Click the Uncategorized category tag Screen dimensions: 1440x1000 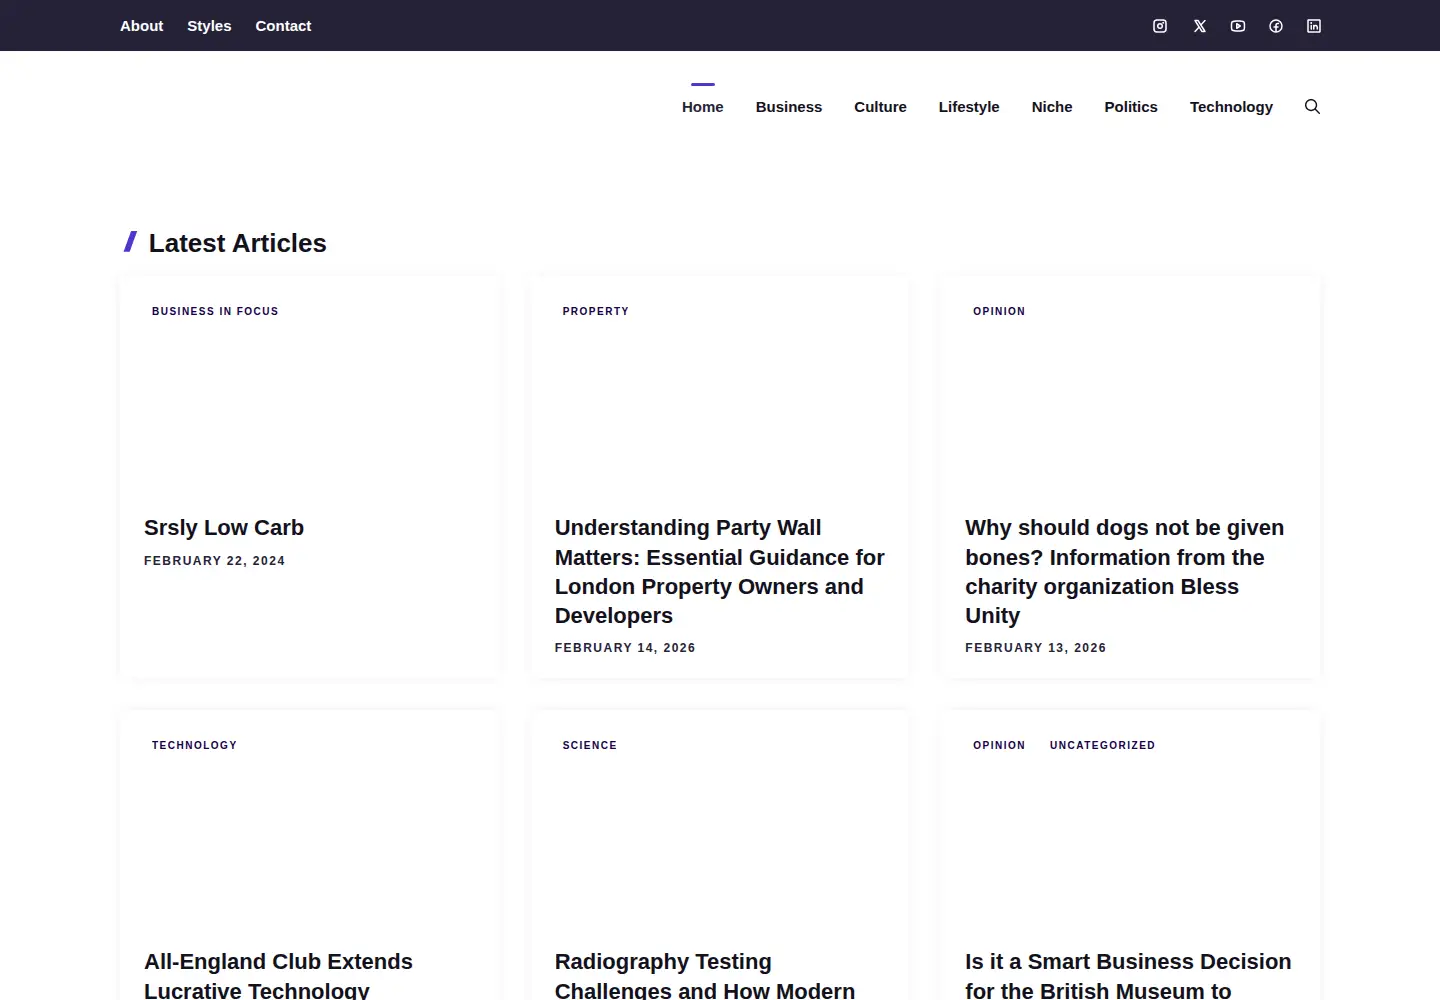pos(1102,745)
